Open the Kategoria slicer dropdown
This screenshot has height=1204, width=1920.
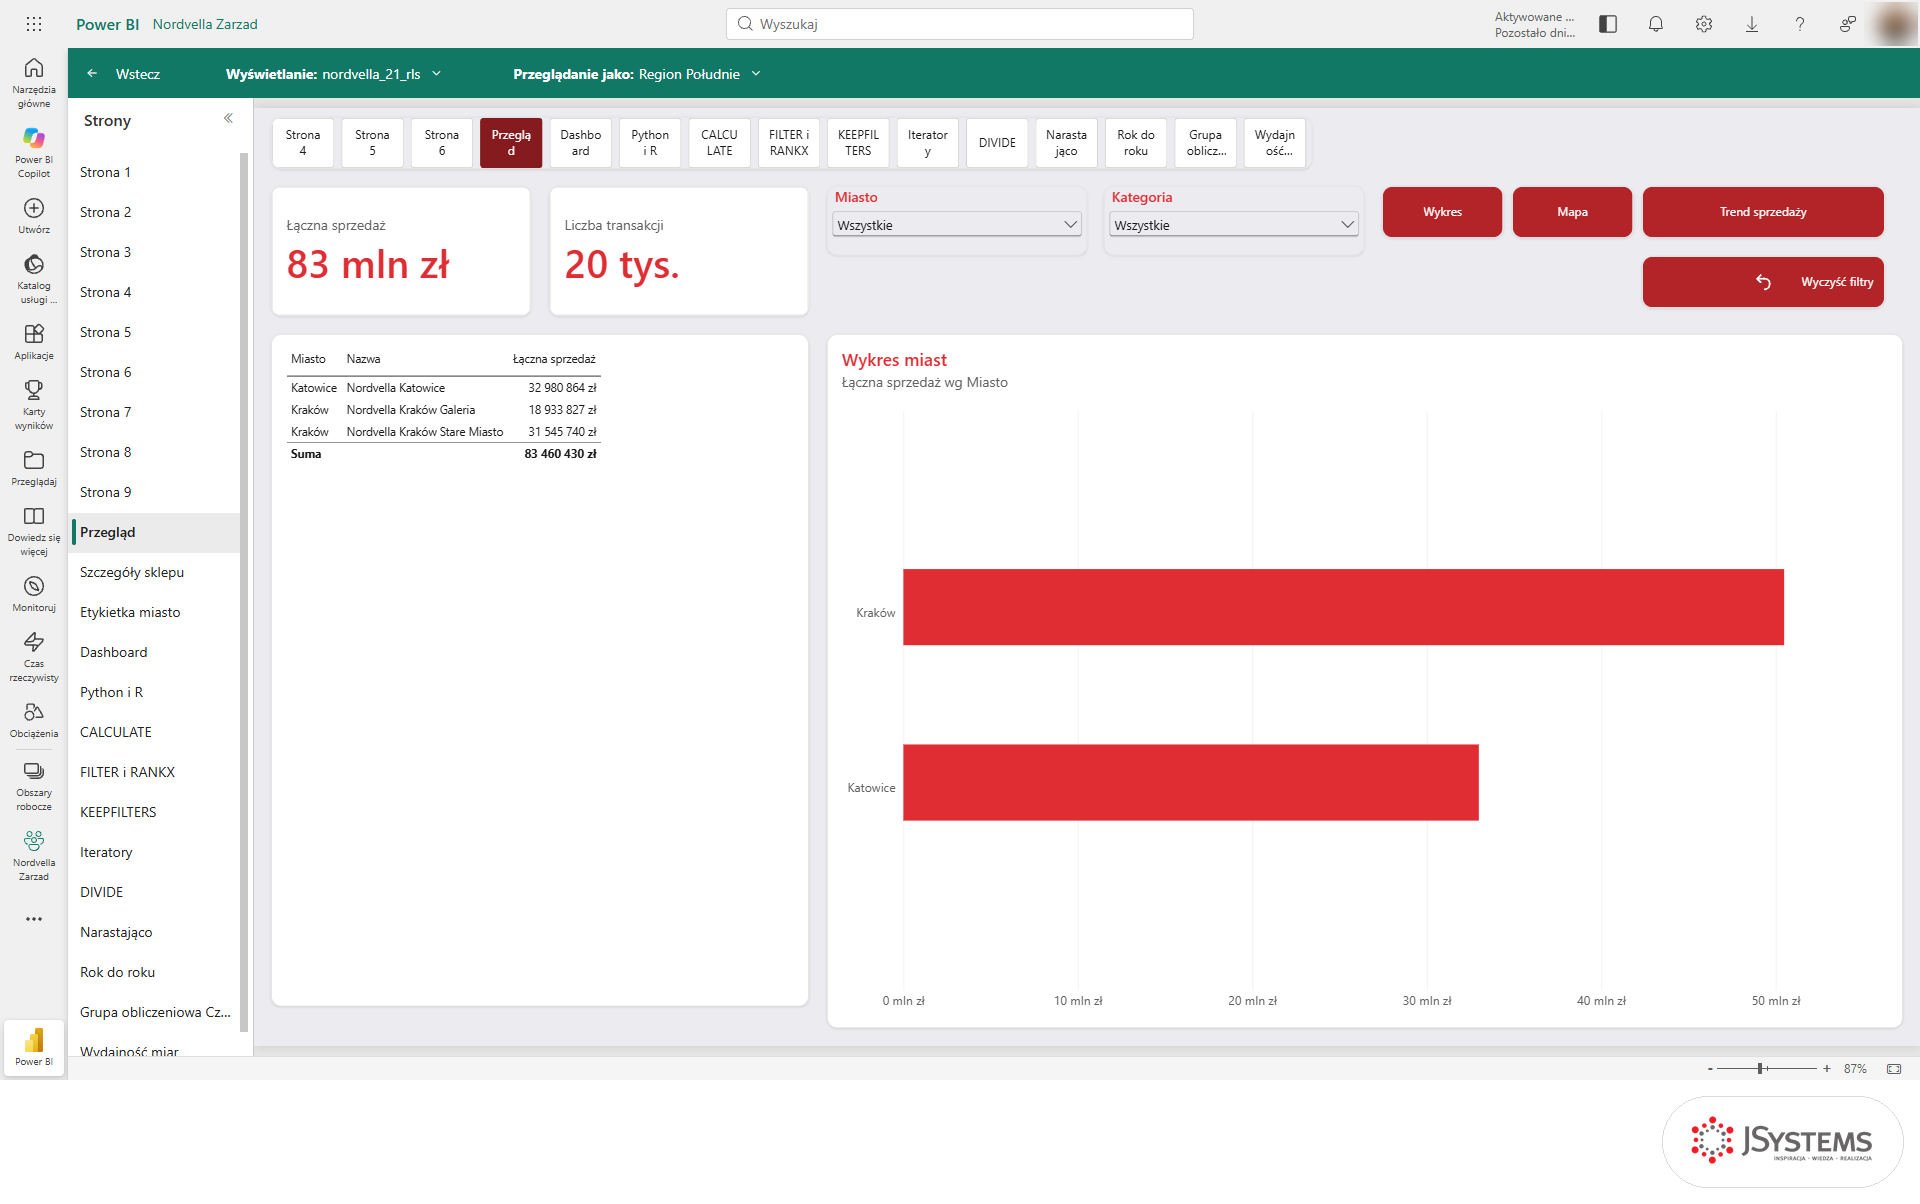pyautogui.click(x=1234, y=225)
